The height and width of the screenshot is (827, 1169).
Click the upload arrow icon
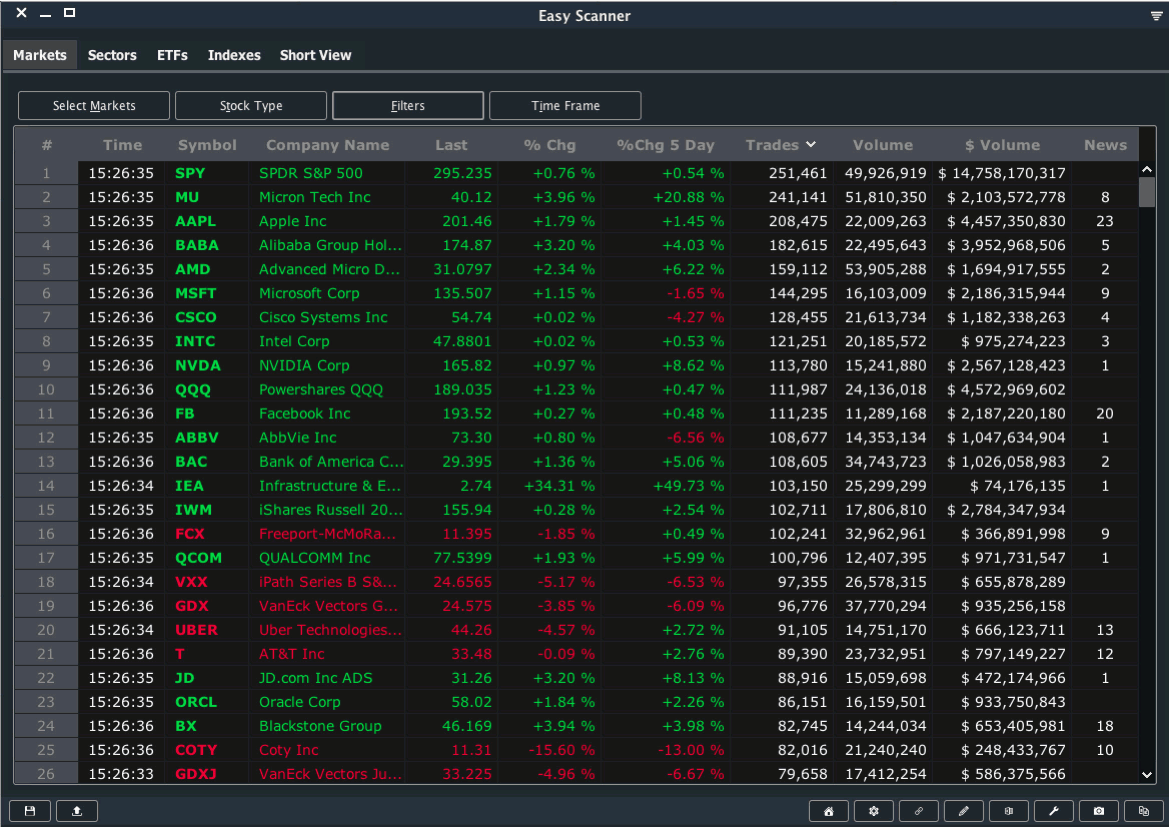point(77,811)
